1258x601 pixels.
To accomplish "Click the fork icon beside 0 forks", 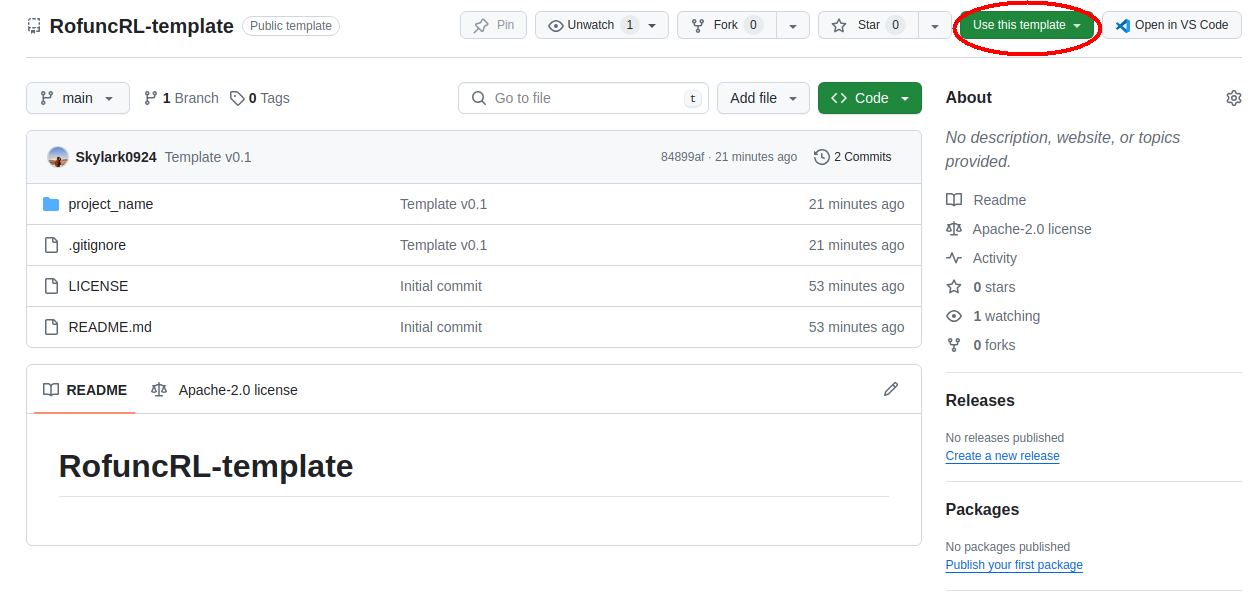I will [x=954, y=345].
